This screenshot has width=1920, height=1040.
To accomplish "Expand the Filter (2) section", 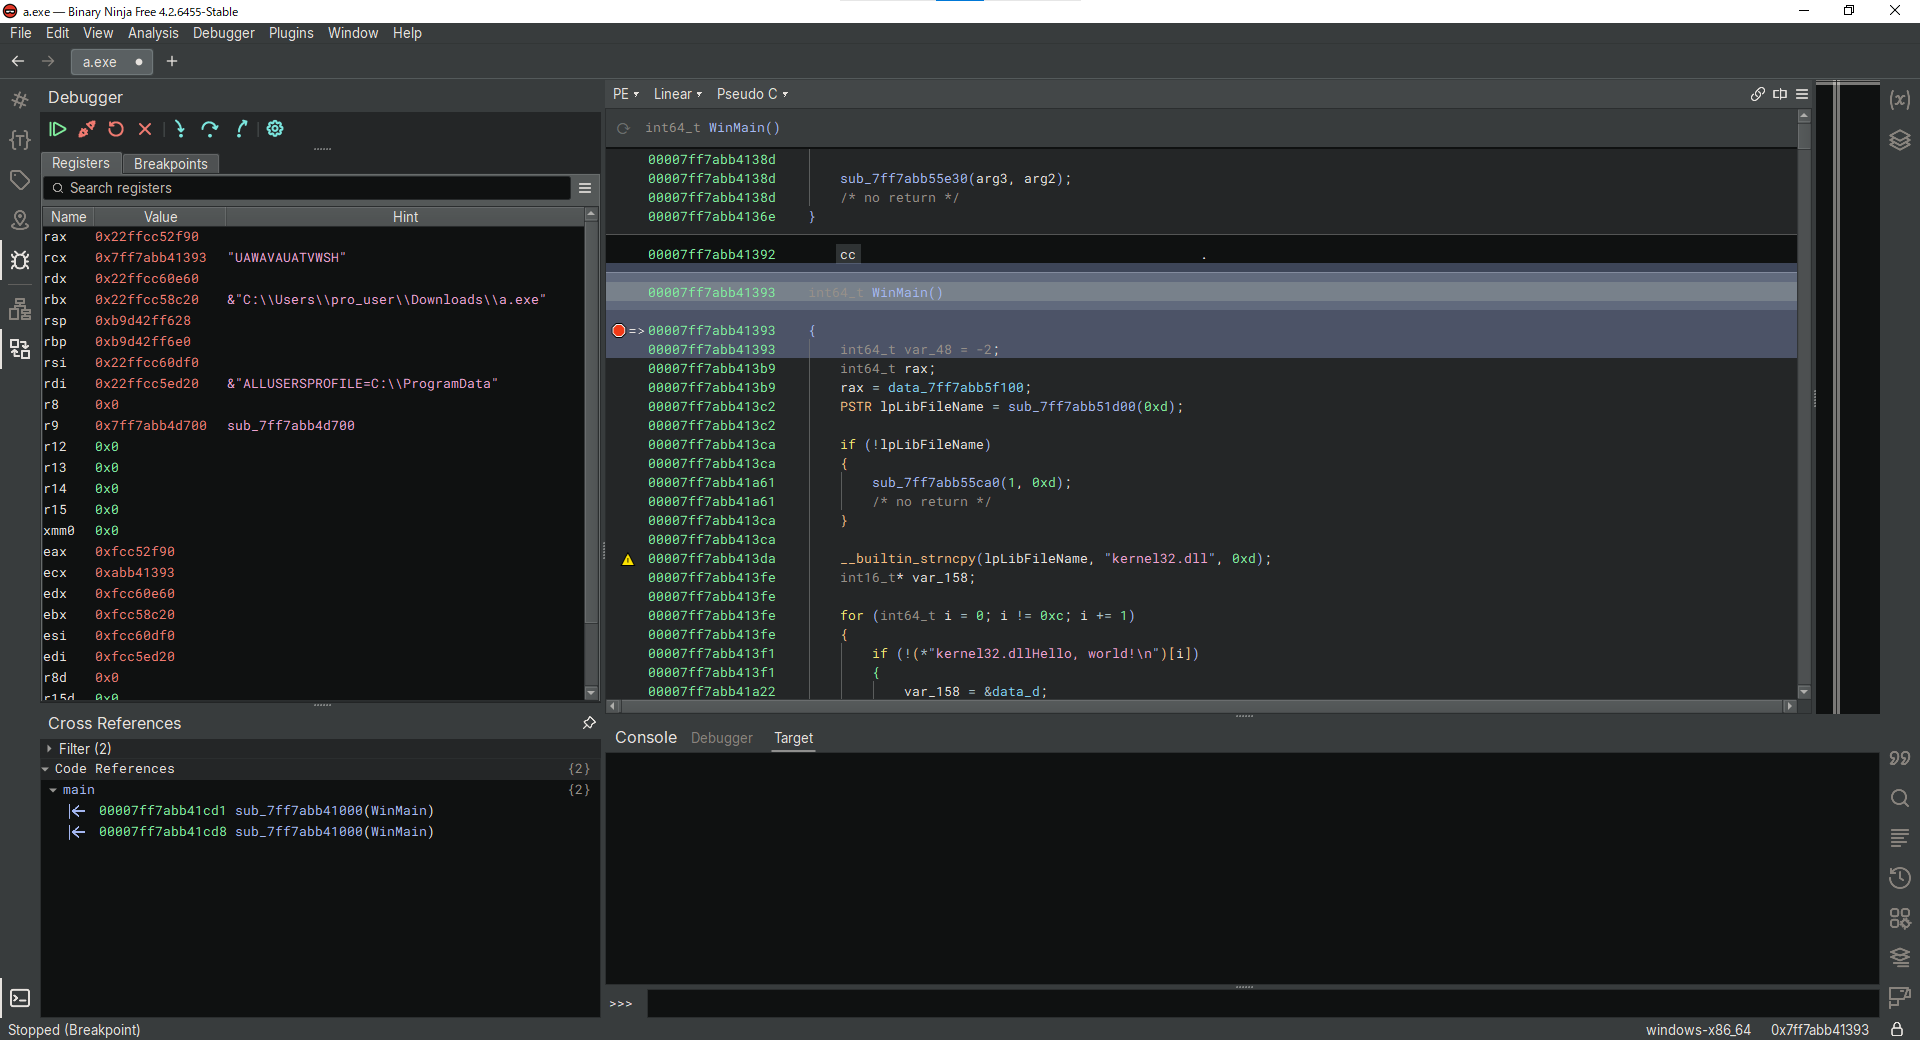I will pyautogui.click(x=49, y=748).
